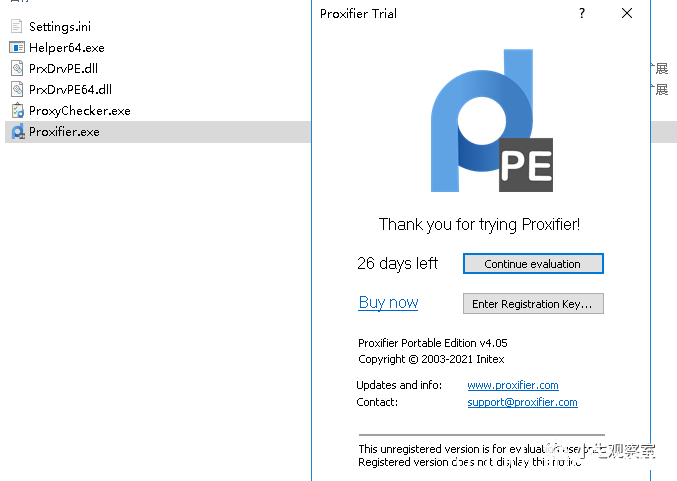This screenshot has height=481, width=677.
Task: Select the Proxifier.exe file name
Action: point(64,132)
